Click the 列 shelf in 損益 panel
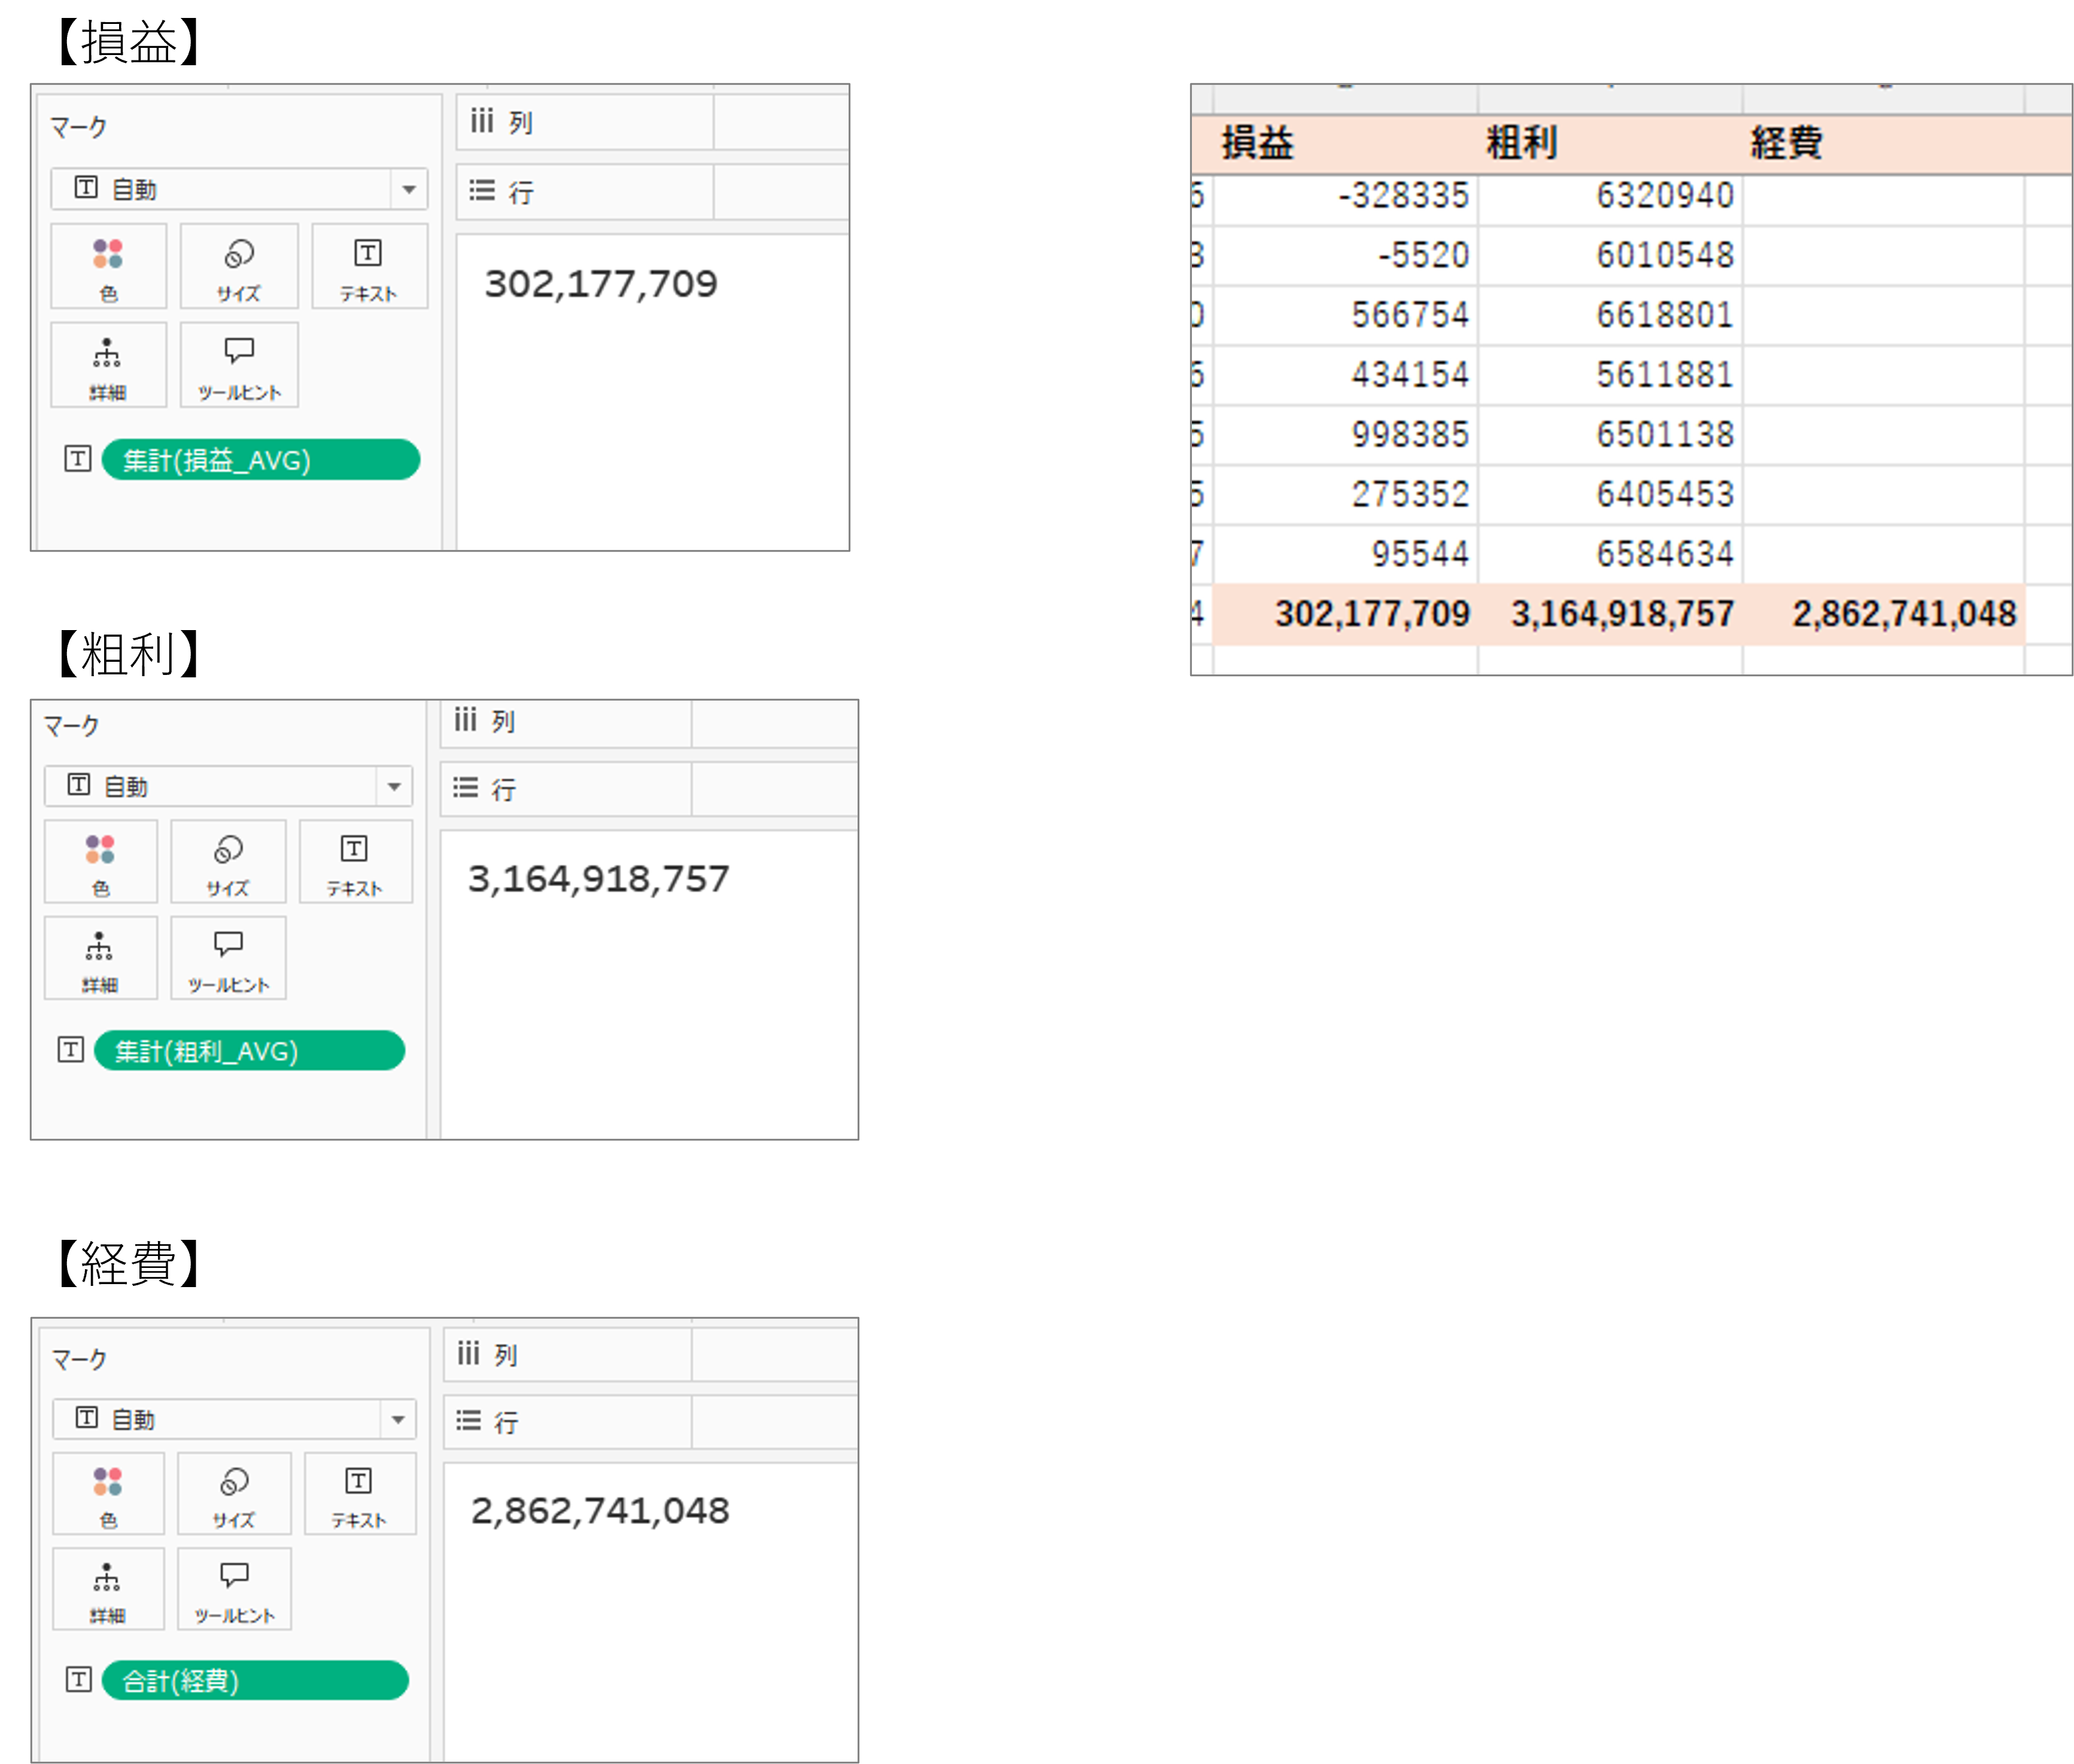Screen dimensions: 2074x1764 click(652, 122)
